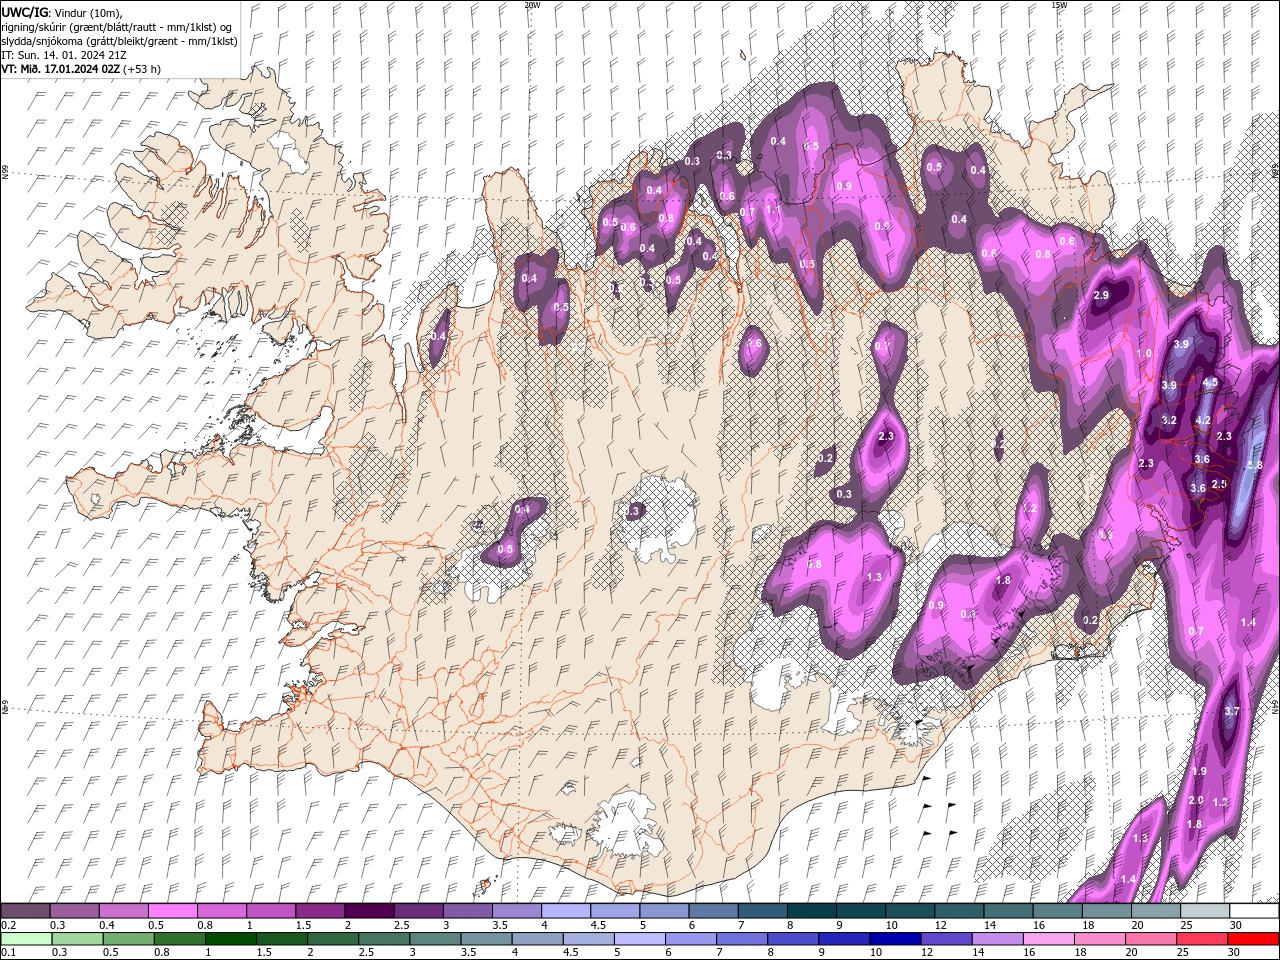The image size is (1280, 960).
Task: Click the 'VT: Mið. 17.01.2024 02Z' valid time
Action: [x=60, y=69]
